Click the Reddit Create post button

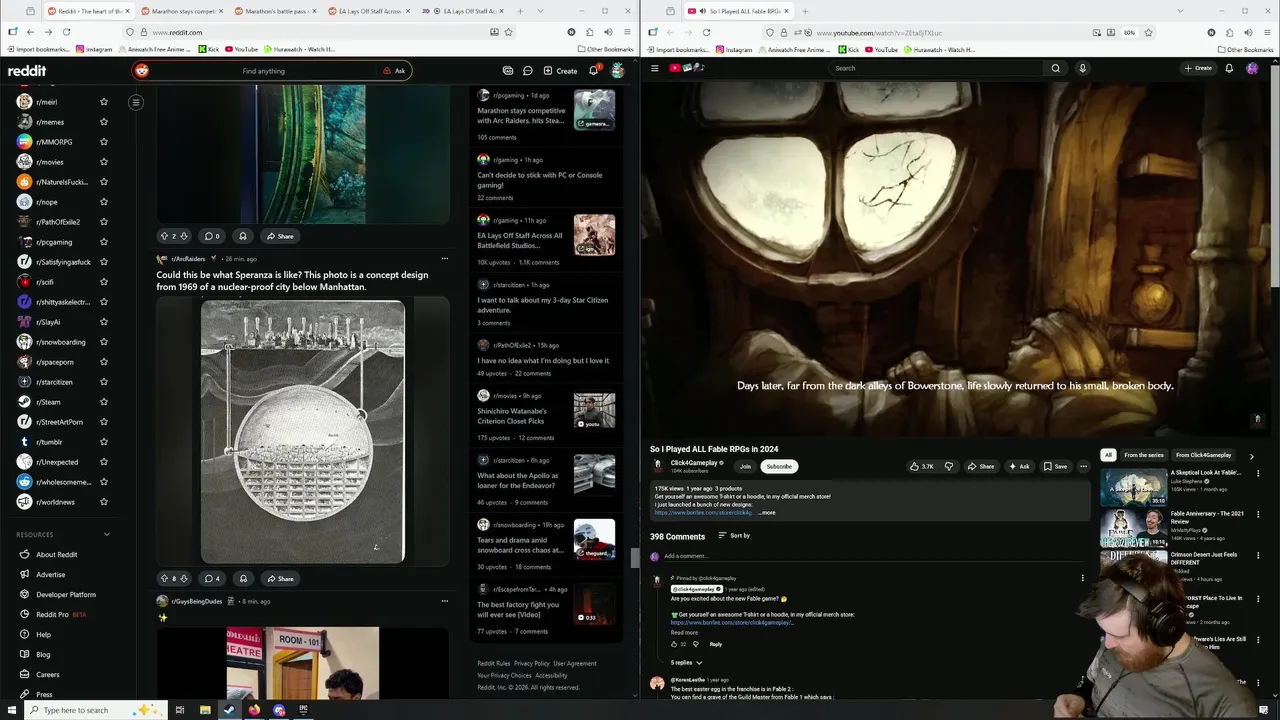(560, 71)
